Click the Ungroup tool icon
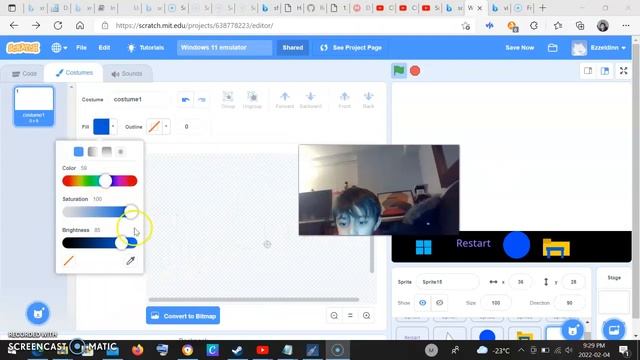Viewport: 640px width, 360px height. coord(252,100)
